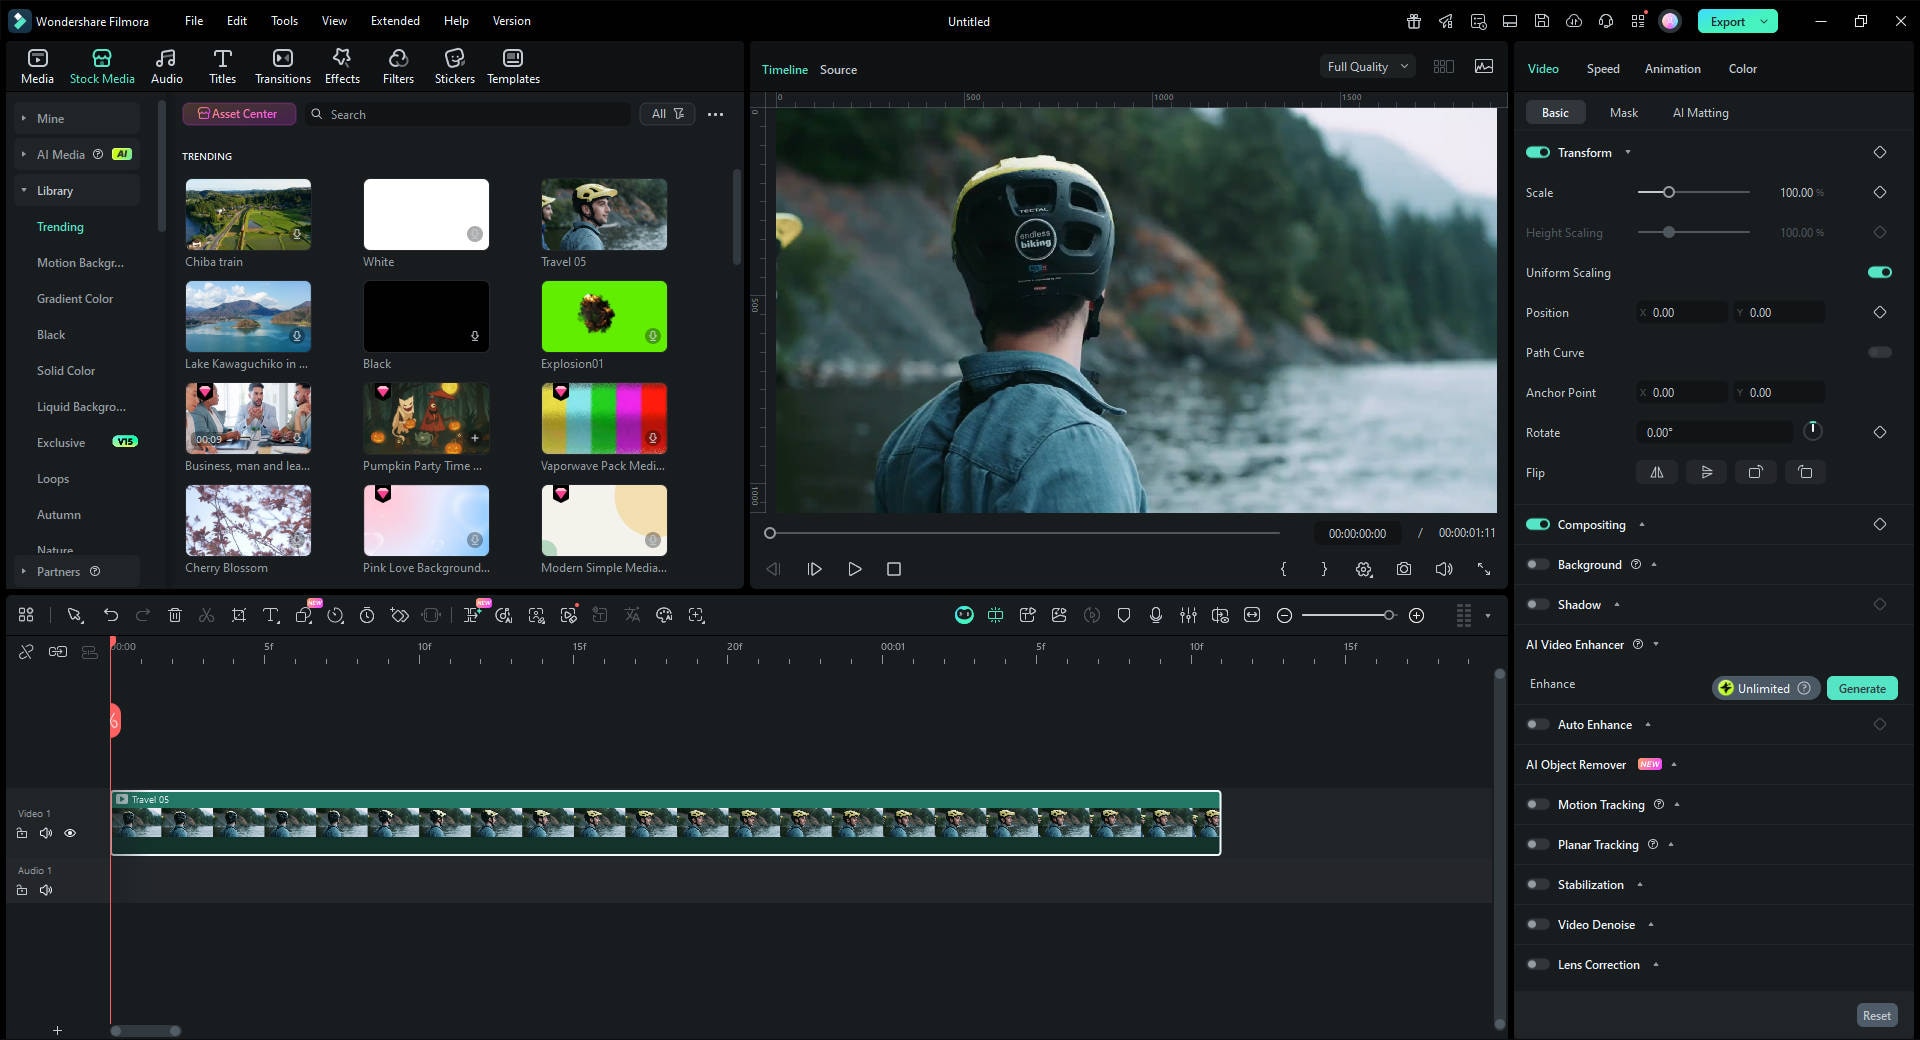Click the Undo icon
1920x1040 pixels.
point(111,615)
